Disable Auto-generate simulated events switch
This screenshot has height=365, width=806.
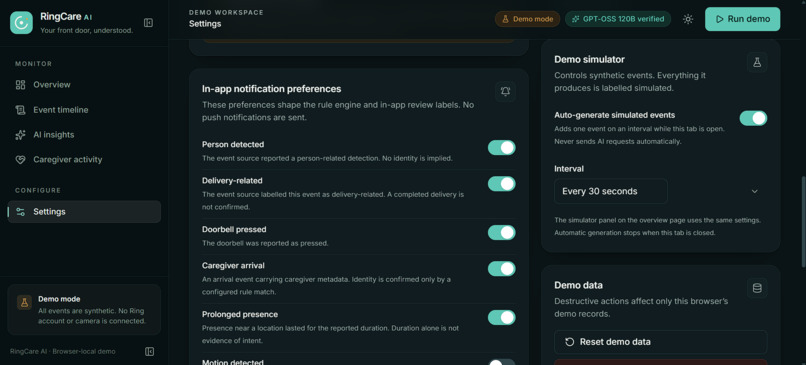tap(753, 118)
